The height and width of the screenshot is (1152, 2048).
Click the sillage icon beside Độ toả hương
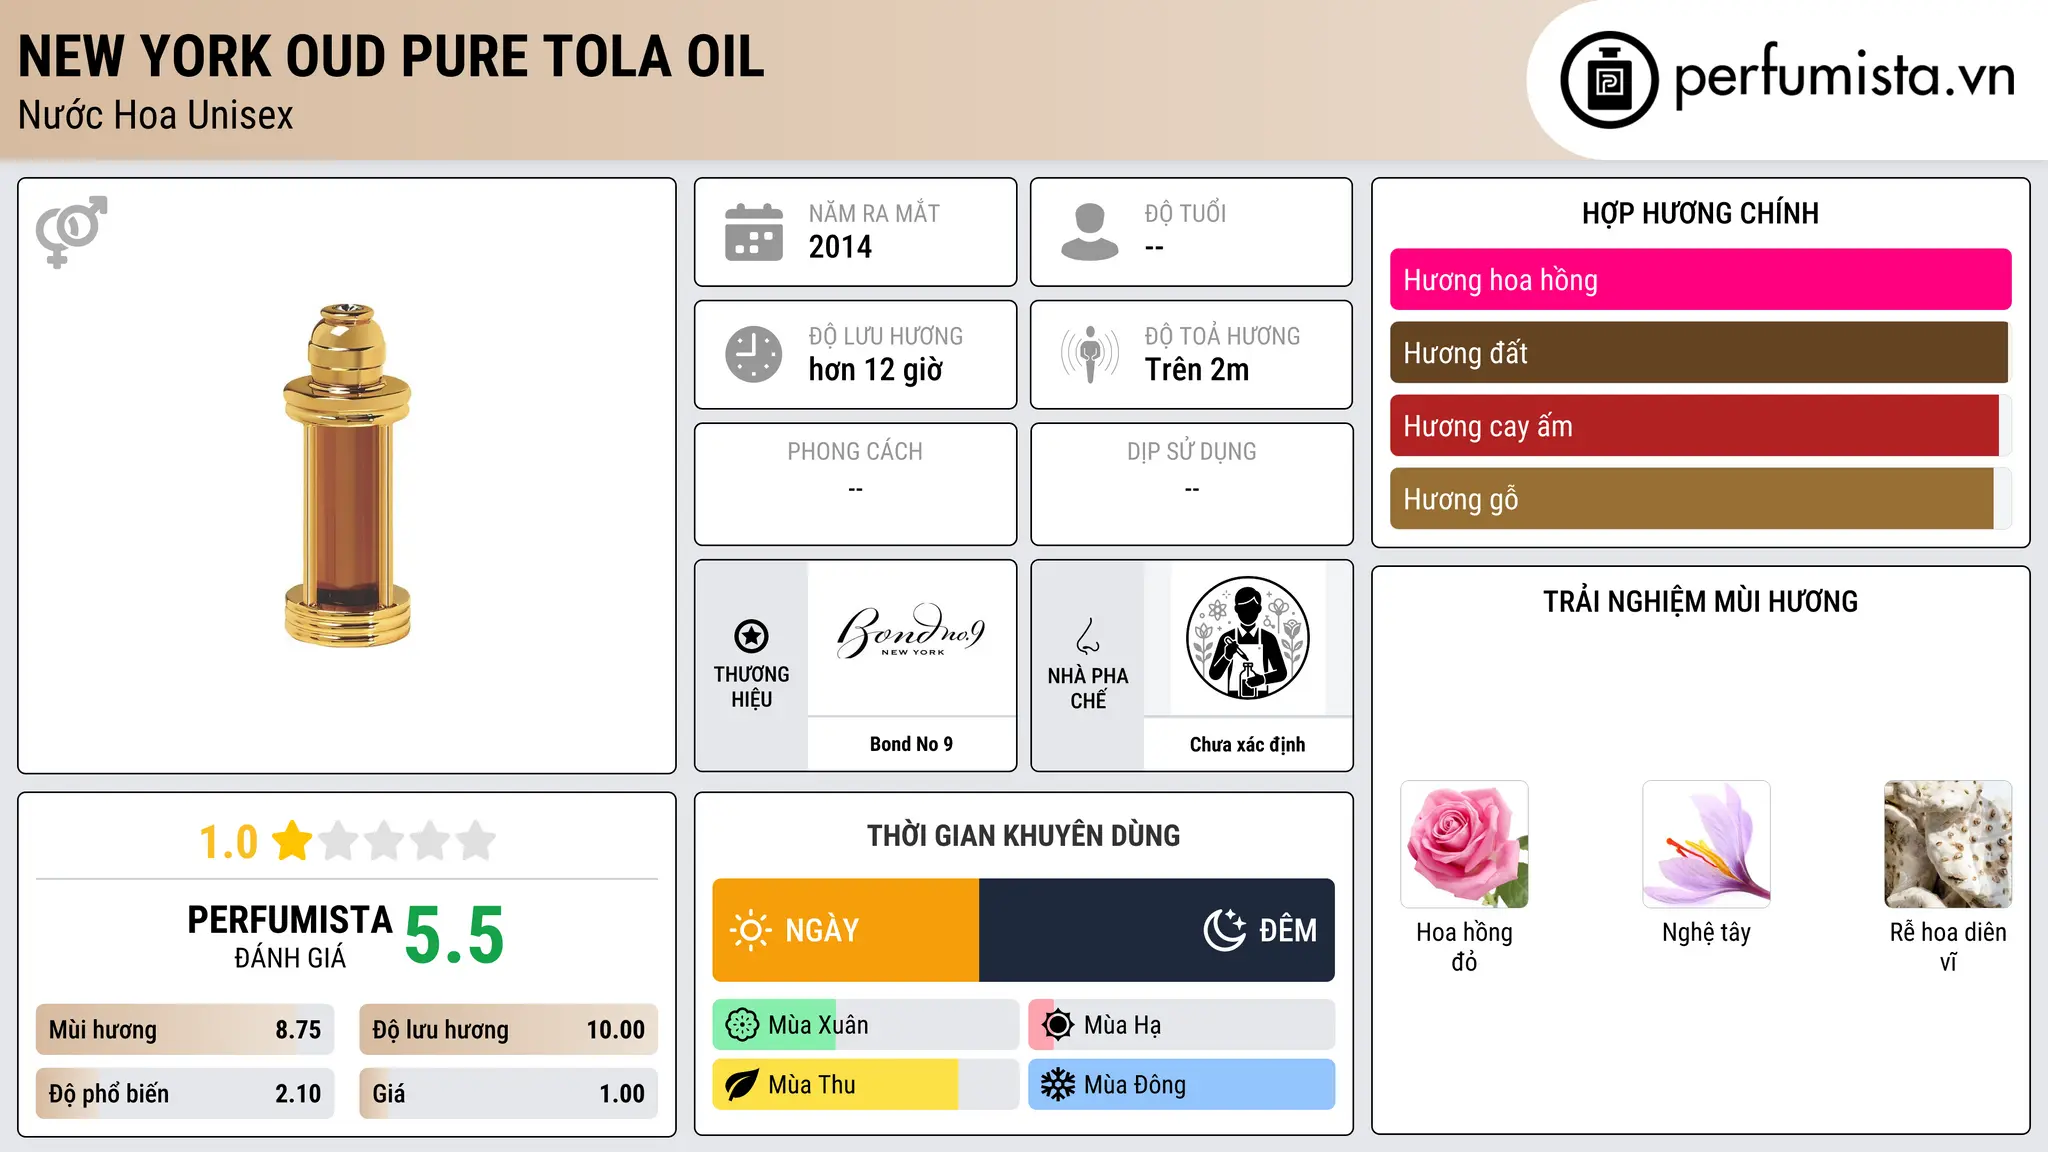tap(1089, 354)
